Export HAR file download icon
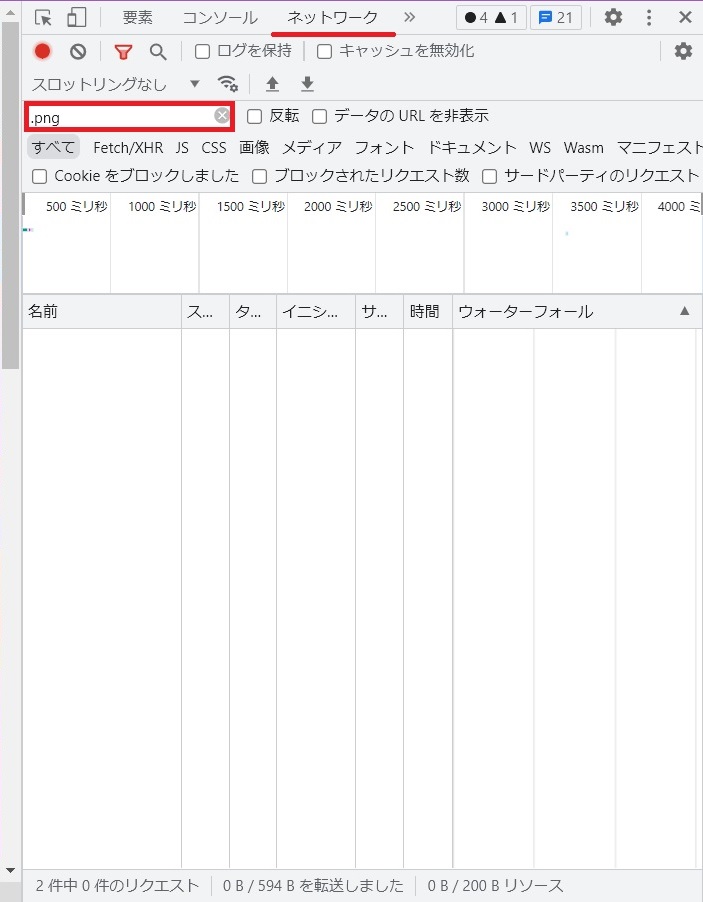The height and width of the screenshot is (902, 703). point(308,85)
